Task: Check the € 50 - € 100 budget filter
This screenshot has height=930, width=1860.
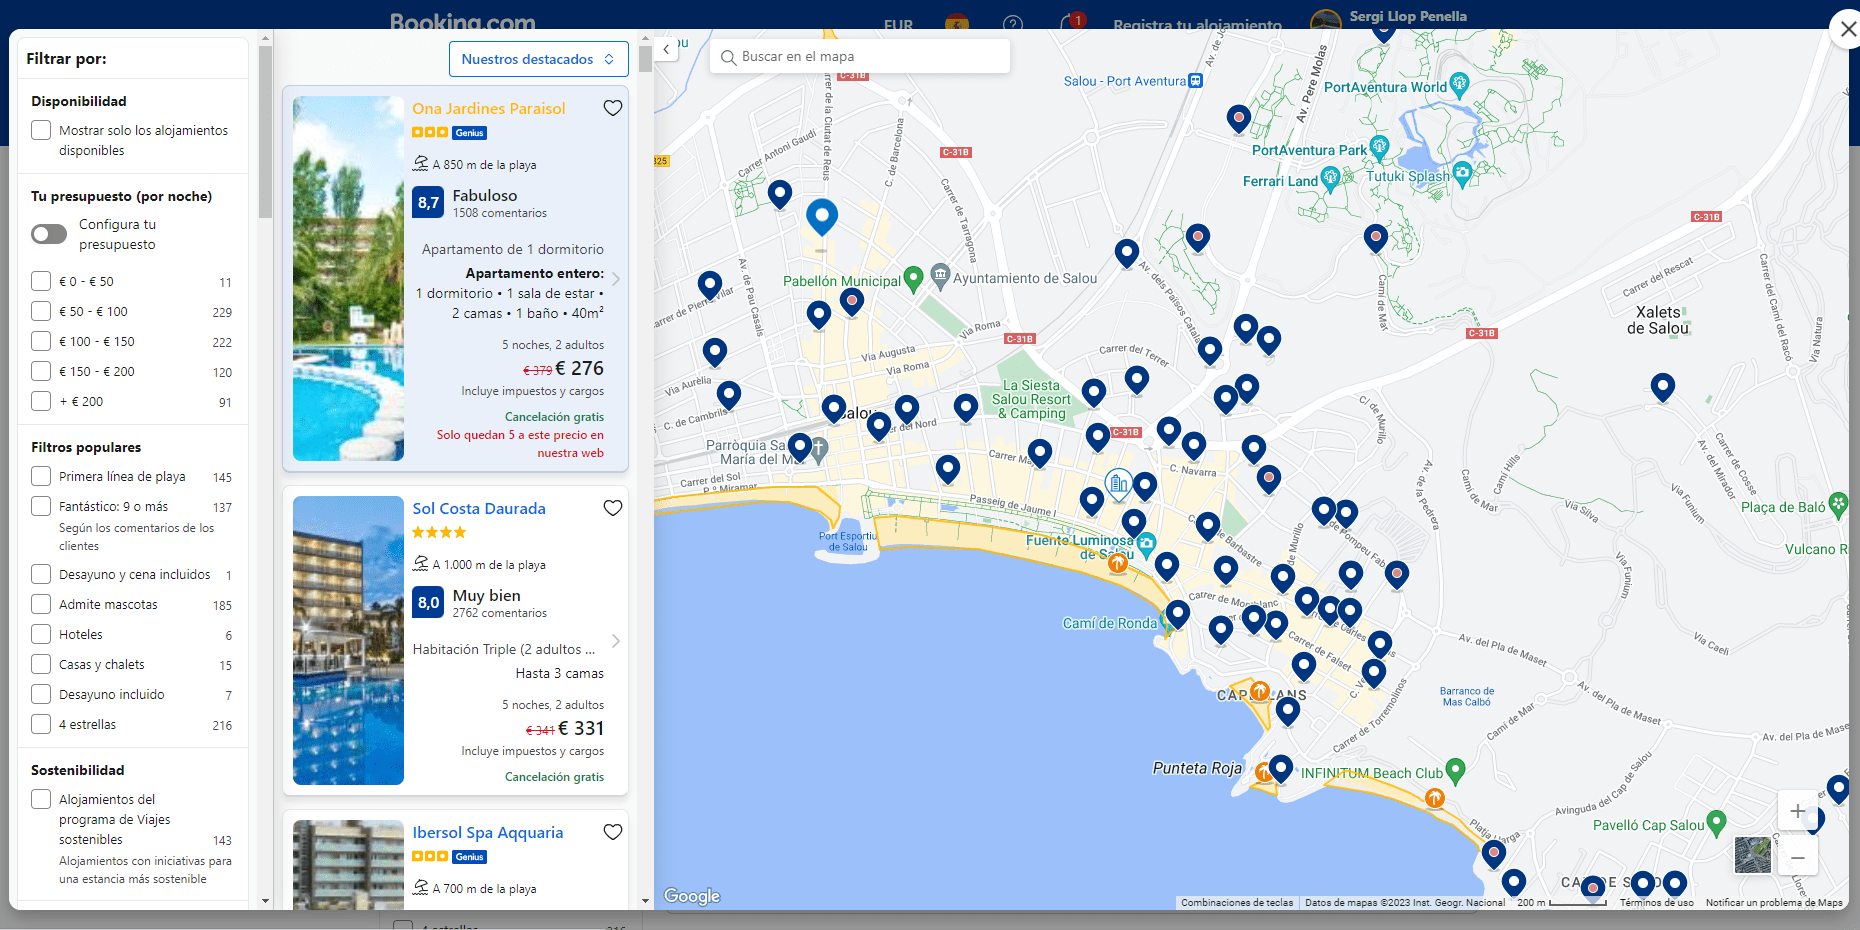Action: pos(41,311)
